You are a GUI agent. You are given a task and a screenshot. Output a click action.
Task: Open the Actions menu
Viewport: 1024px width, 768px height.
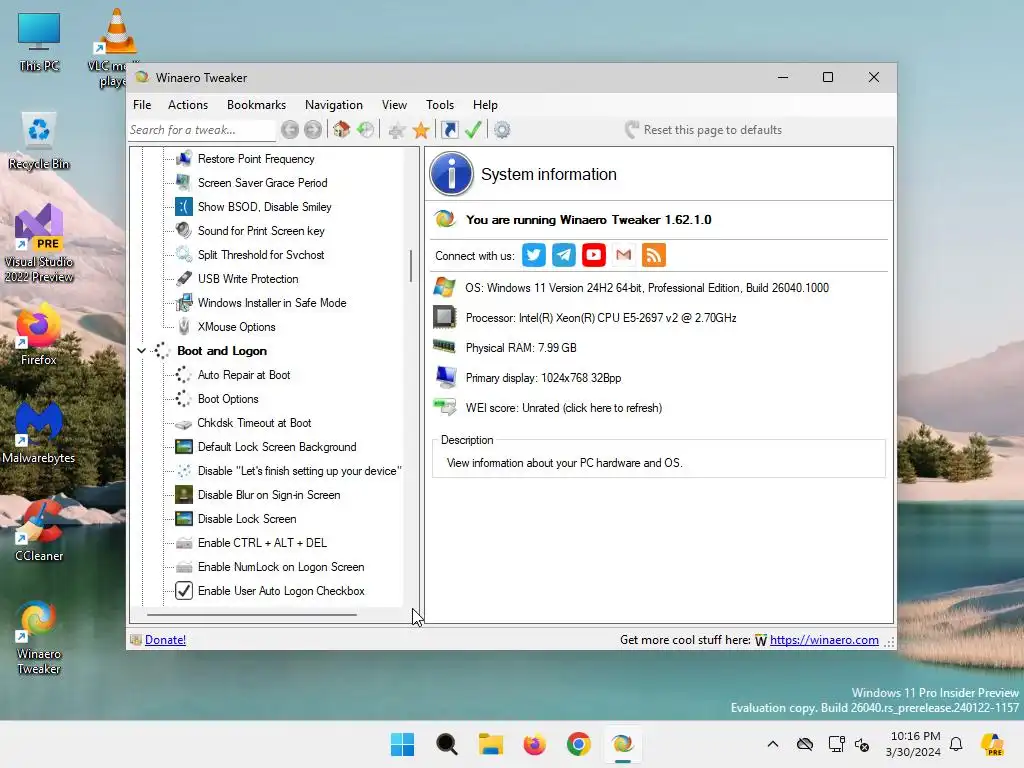[188, 105]
